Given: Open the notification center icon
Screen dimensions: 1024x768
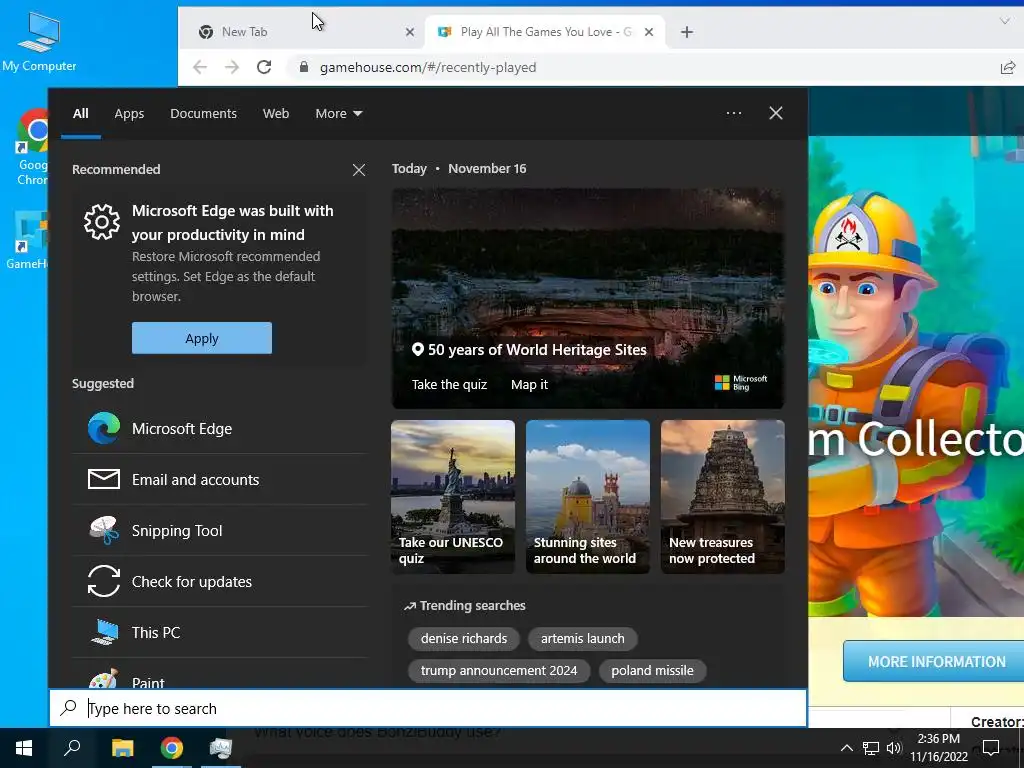Looking at the screenshot, I should pos(991,748).
